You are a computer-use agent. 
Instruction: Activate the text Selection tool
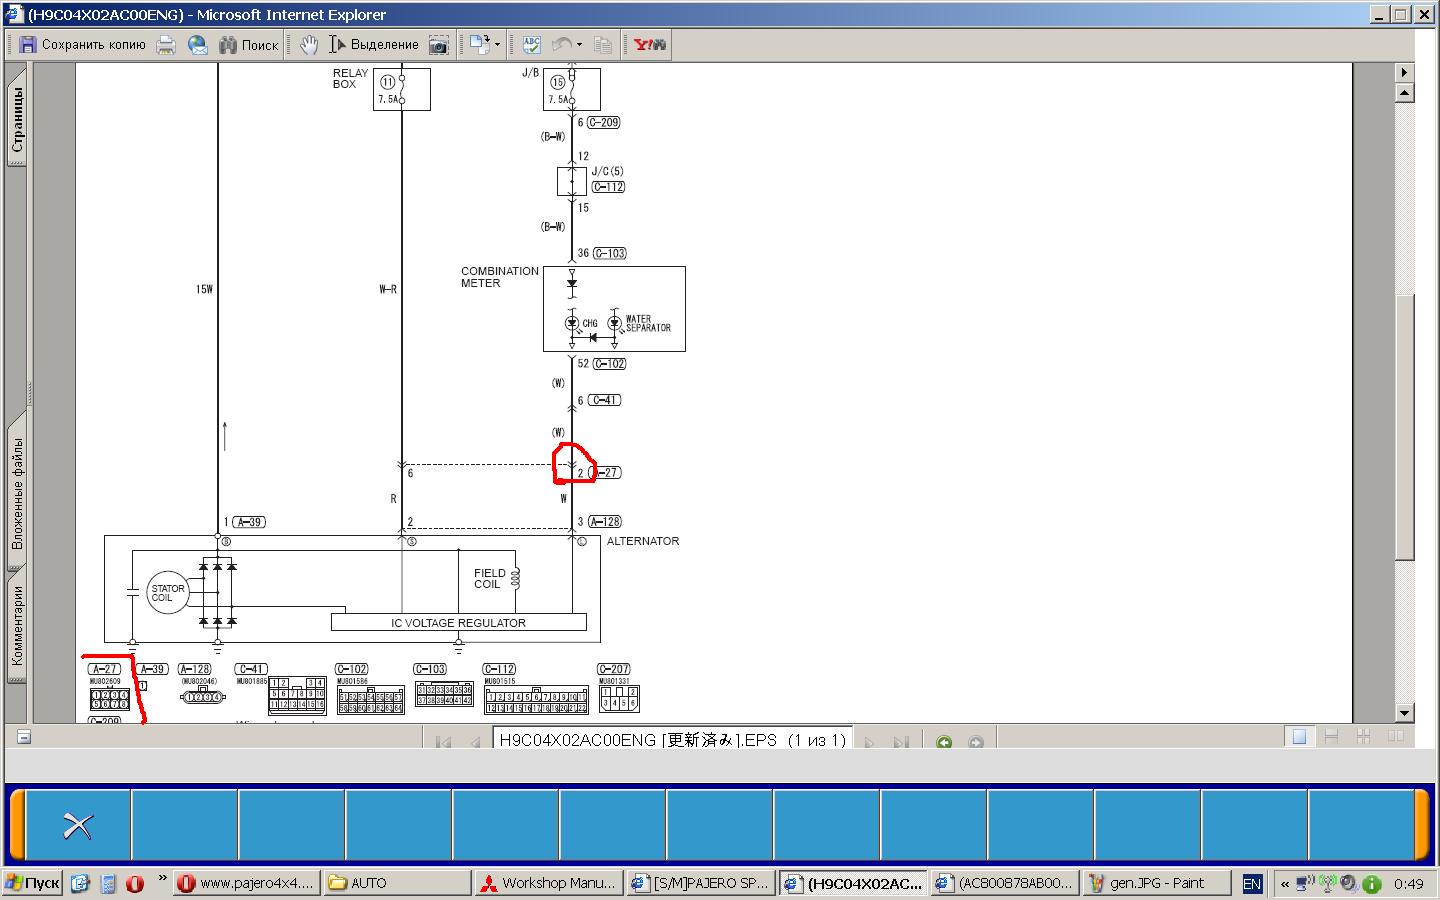[x=374, y=45]
